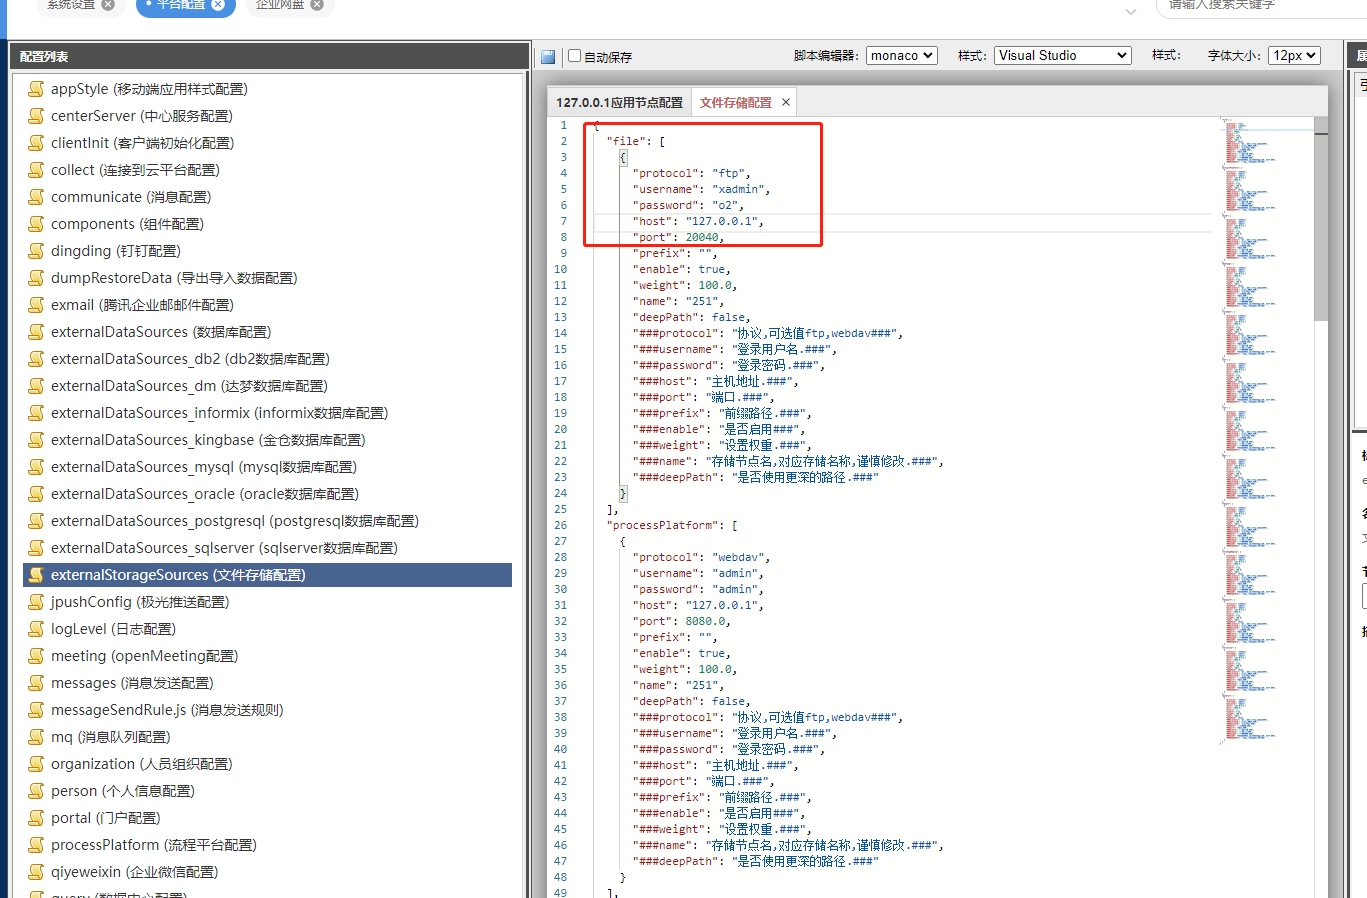Select externalStorageSources (文件存储配置) item
The height and width of the screenshot is (898, 1367).
[x=178, y=575]
